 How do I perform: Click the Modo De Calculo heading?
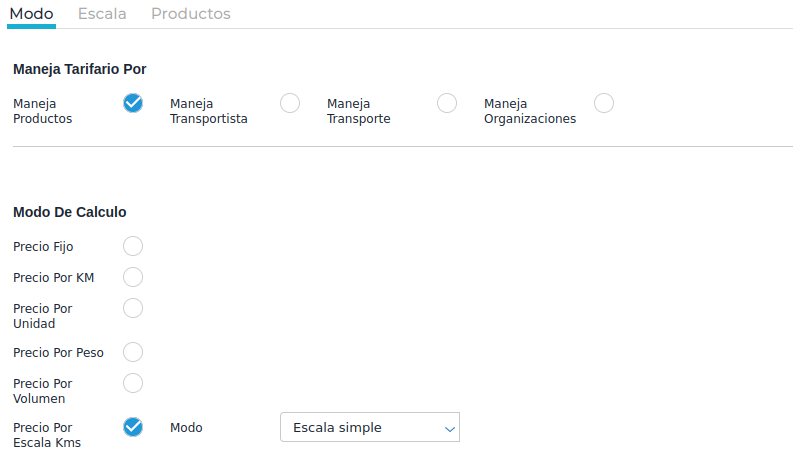[x=69, y=212]
